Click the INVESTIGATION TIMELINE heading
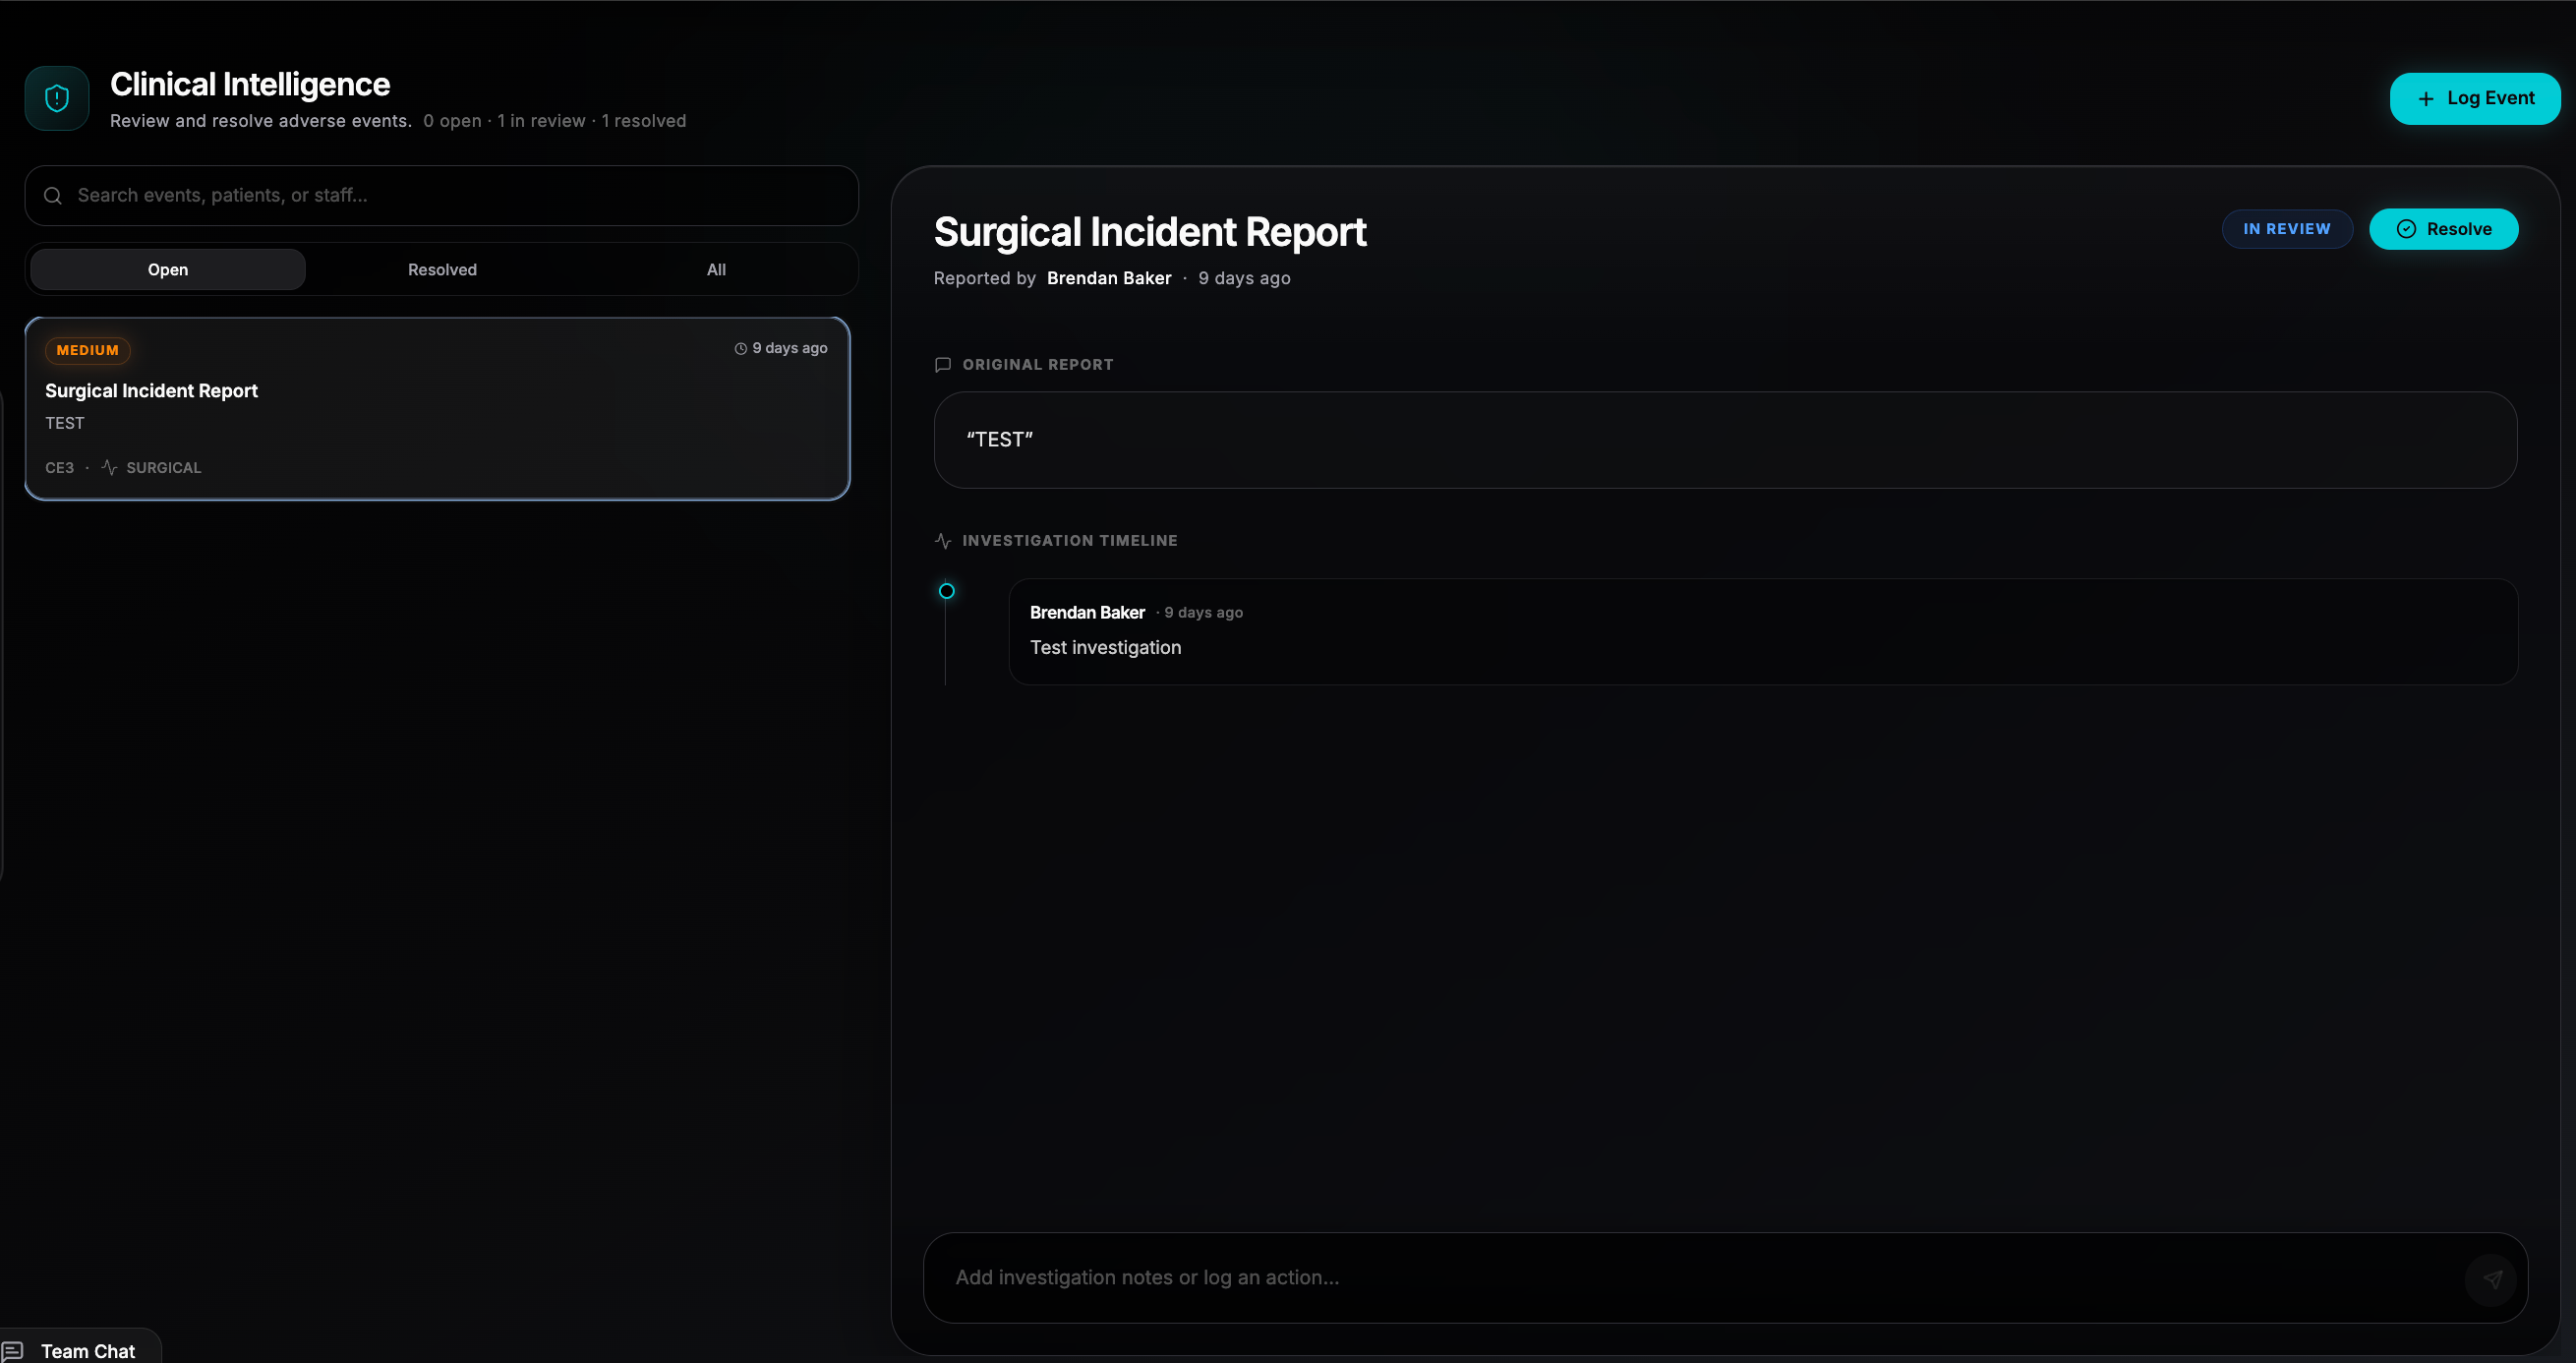The height and width of the screenshot is (1363, 2576). 1070,541
